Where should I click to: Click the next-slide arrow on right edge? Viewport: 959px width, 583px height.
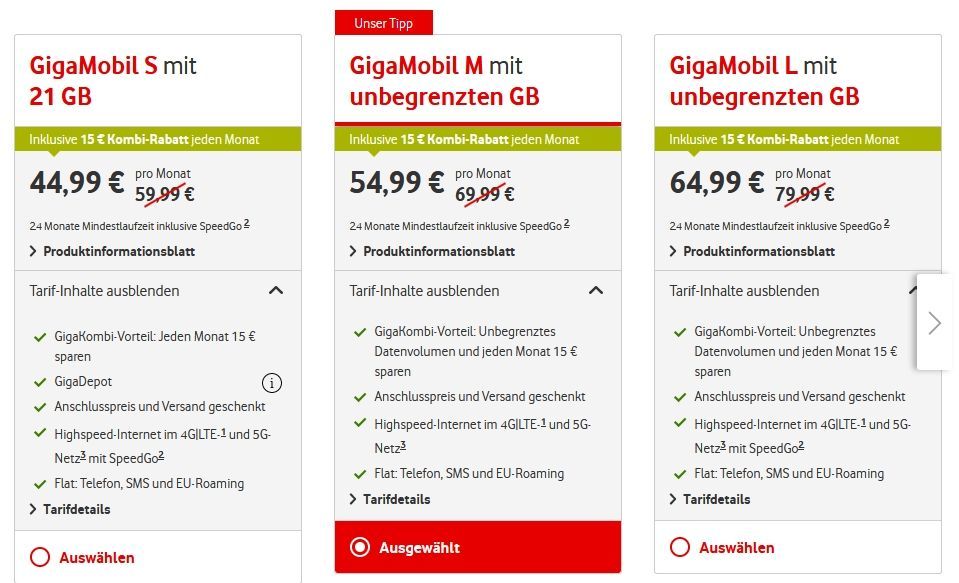(934, 322)
